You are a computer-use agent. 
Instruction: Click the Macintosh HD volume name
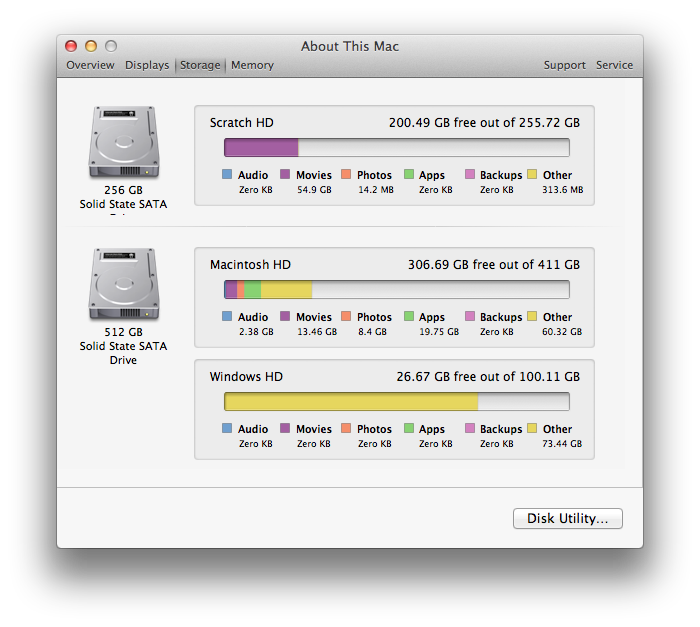250,265
